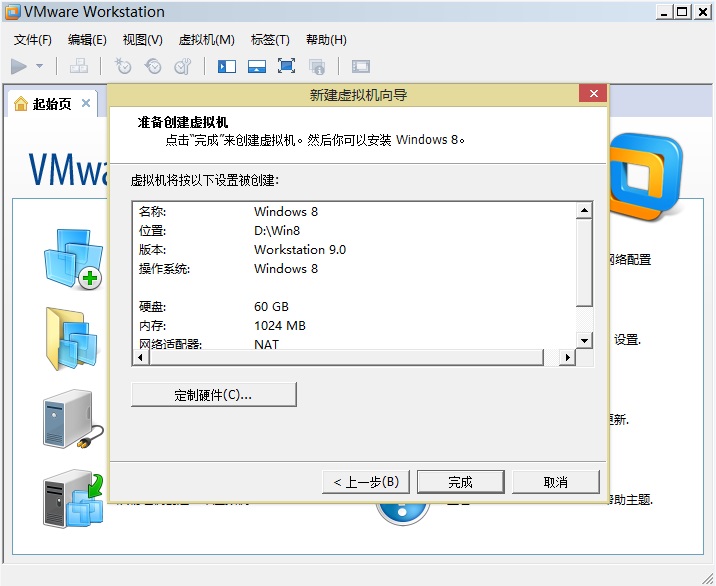The image size is (716, 586).
Task: Click the settings list scroll right arrow
Action: point(568,357)
